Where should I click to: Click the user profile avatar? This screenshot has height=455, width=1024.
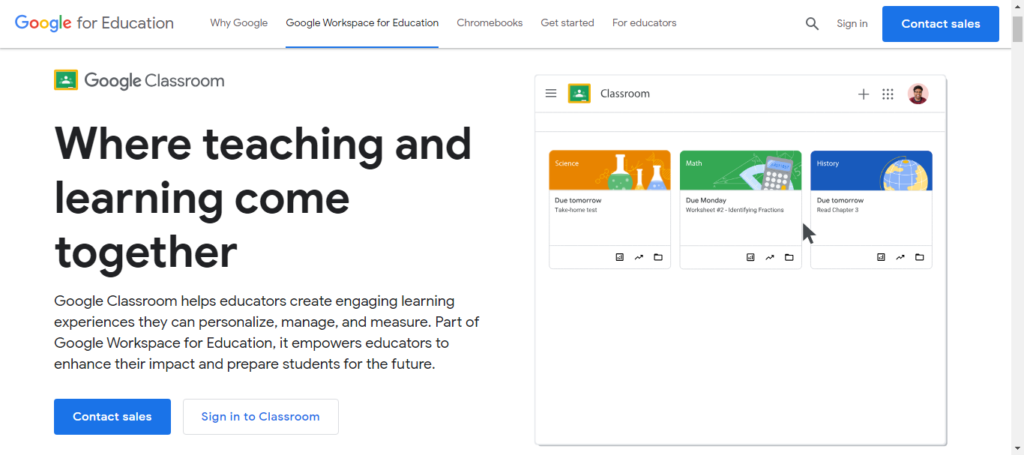pos(918,94)
